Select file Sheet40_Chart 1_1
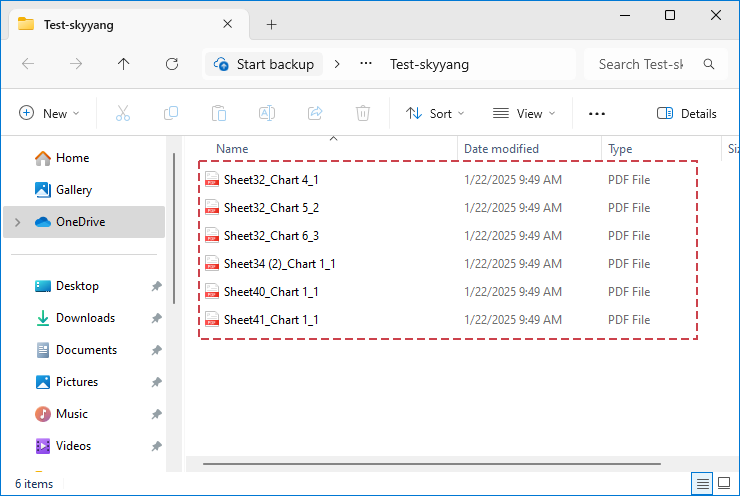 pos(271,292)
